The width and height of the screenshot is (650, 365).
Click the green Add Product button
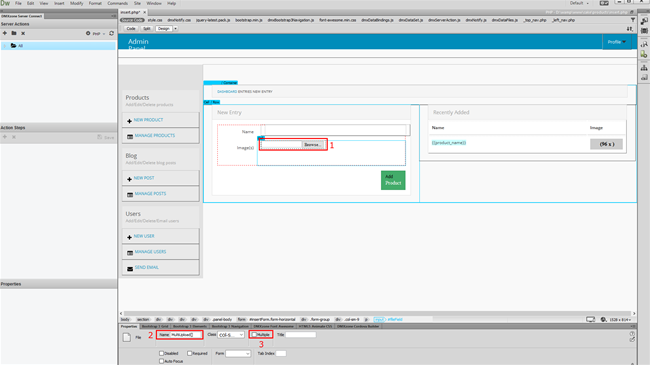pos(393,180)
